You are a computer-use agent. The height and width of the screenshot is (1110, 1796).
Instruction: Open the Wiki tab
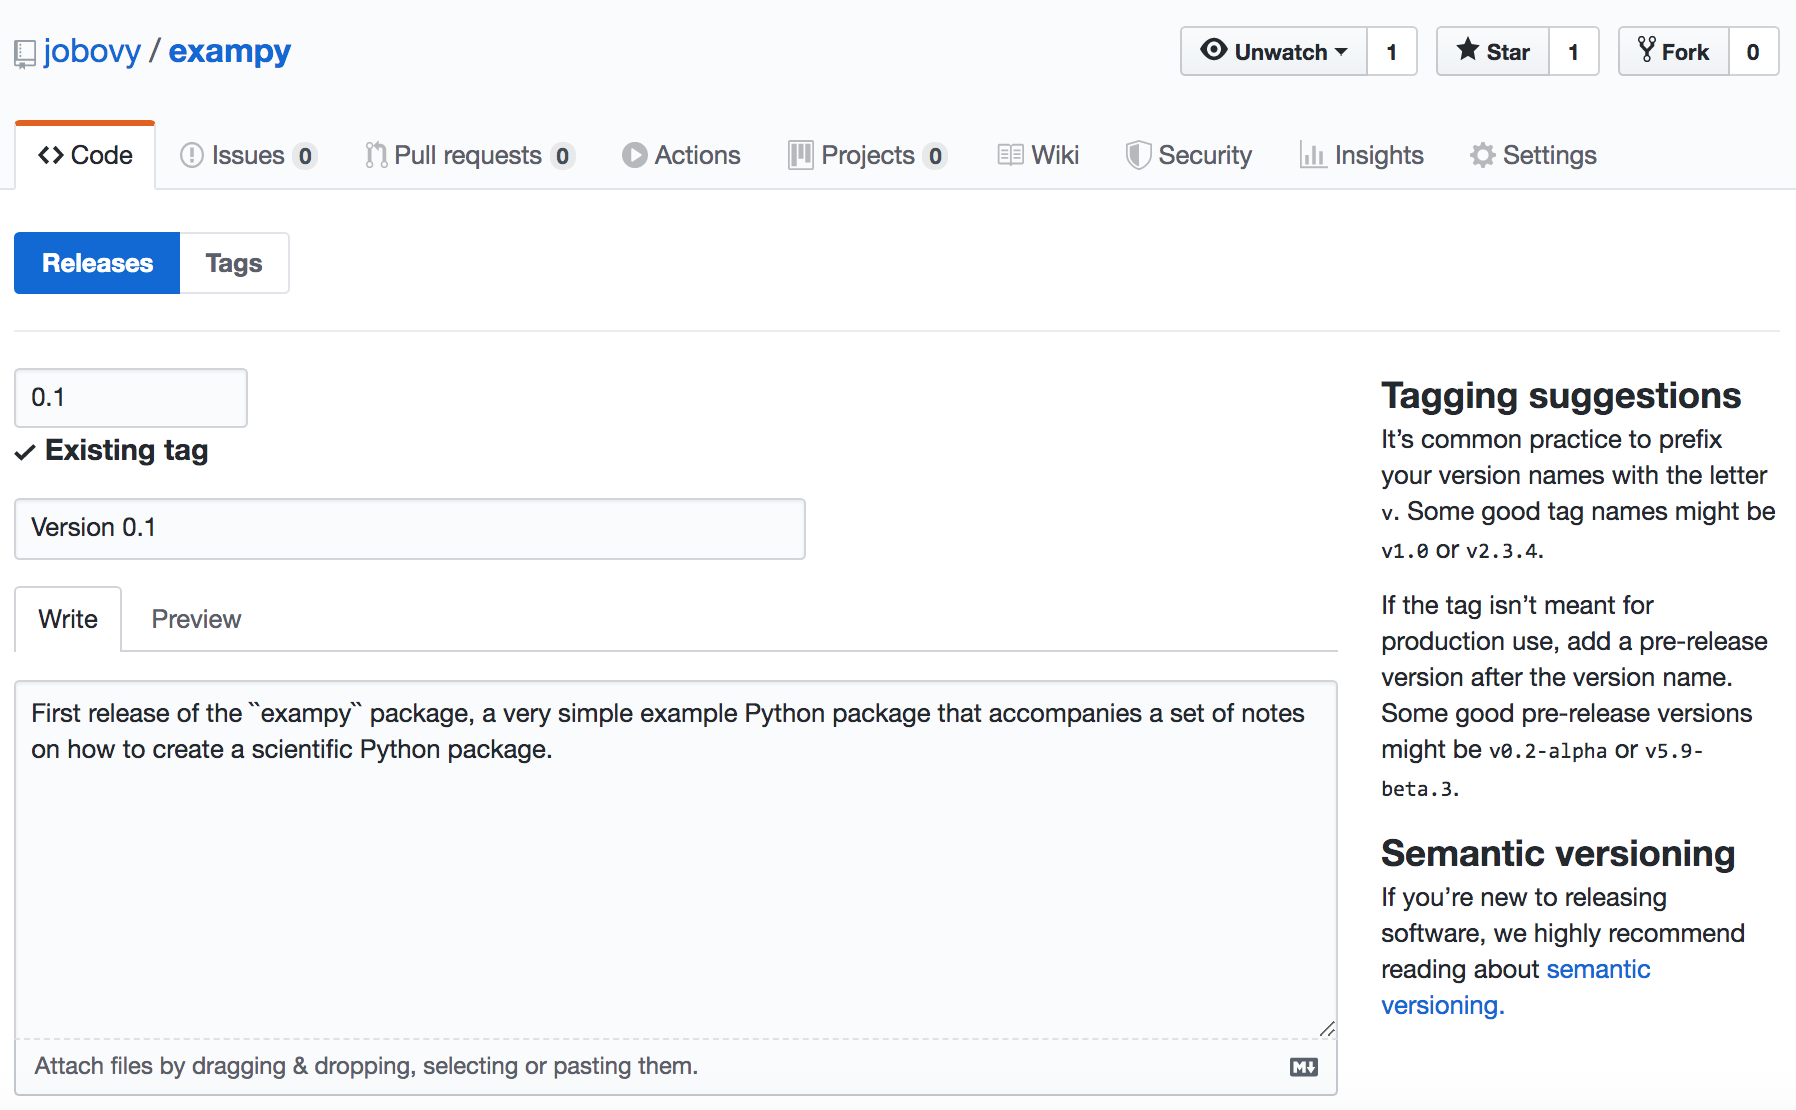(x=1038, y=155)
